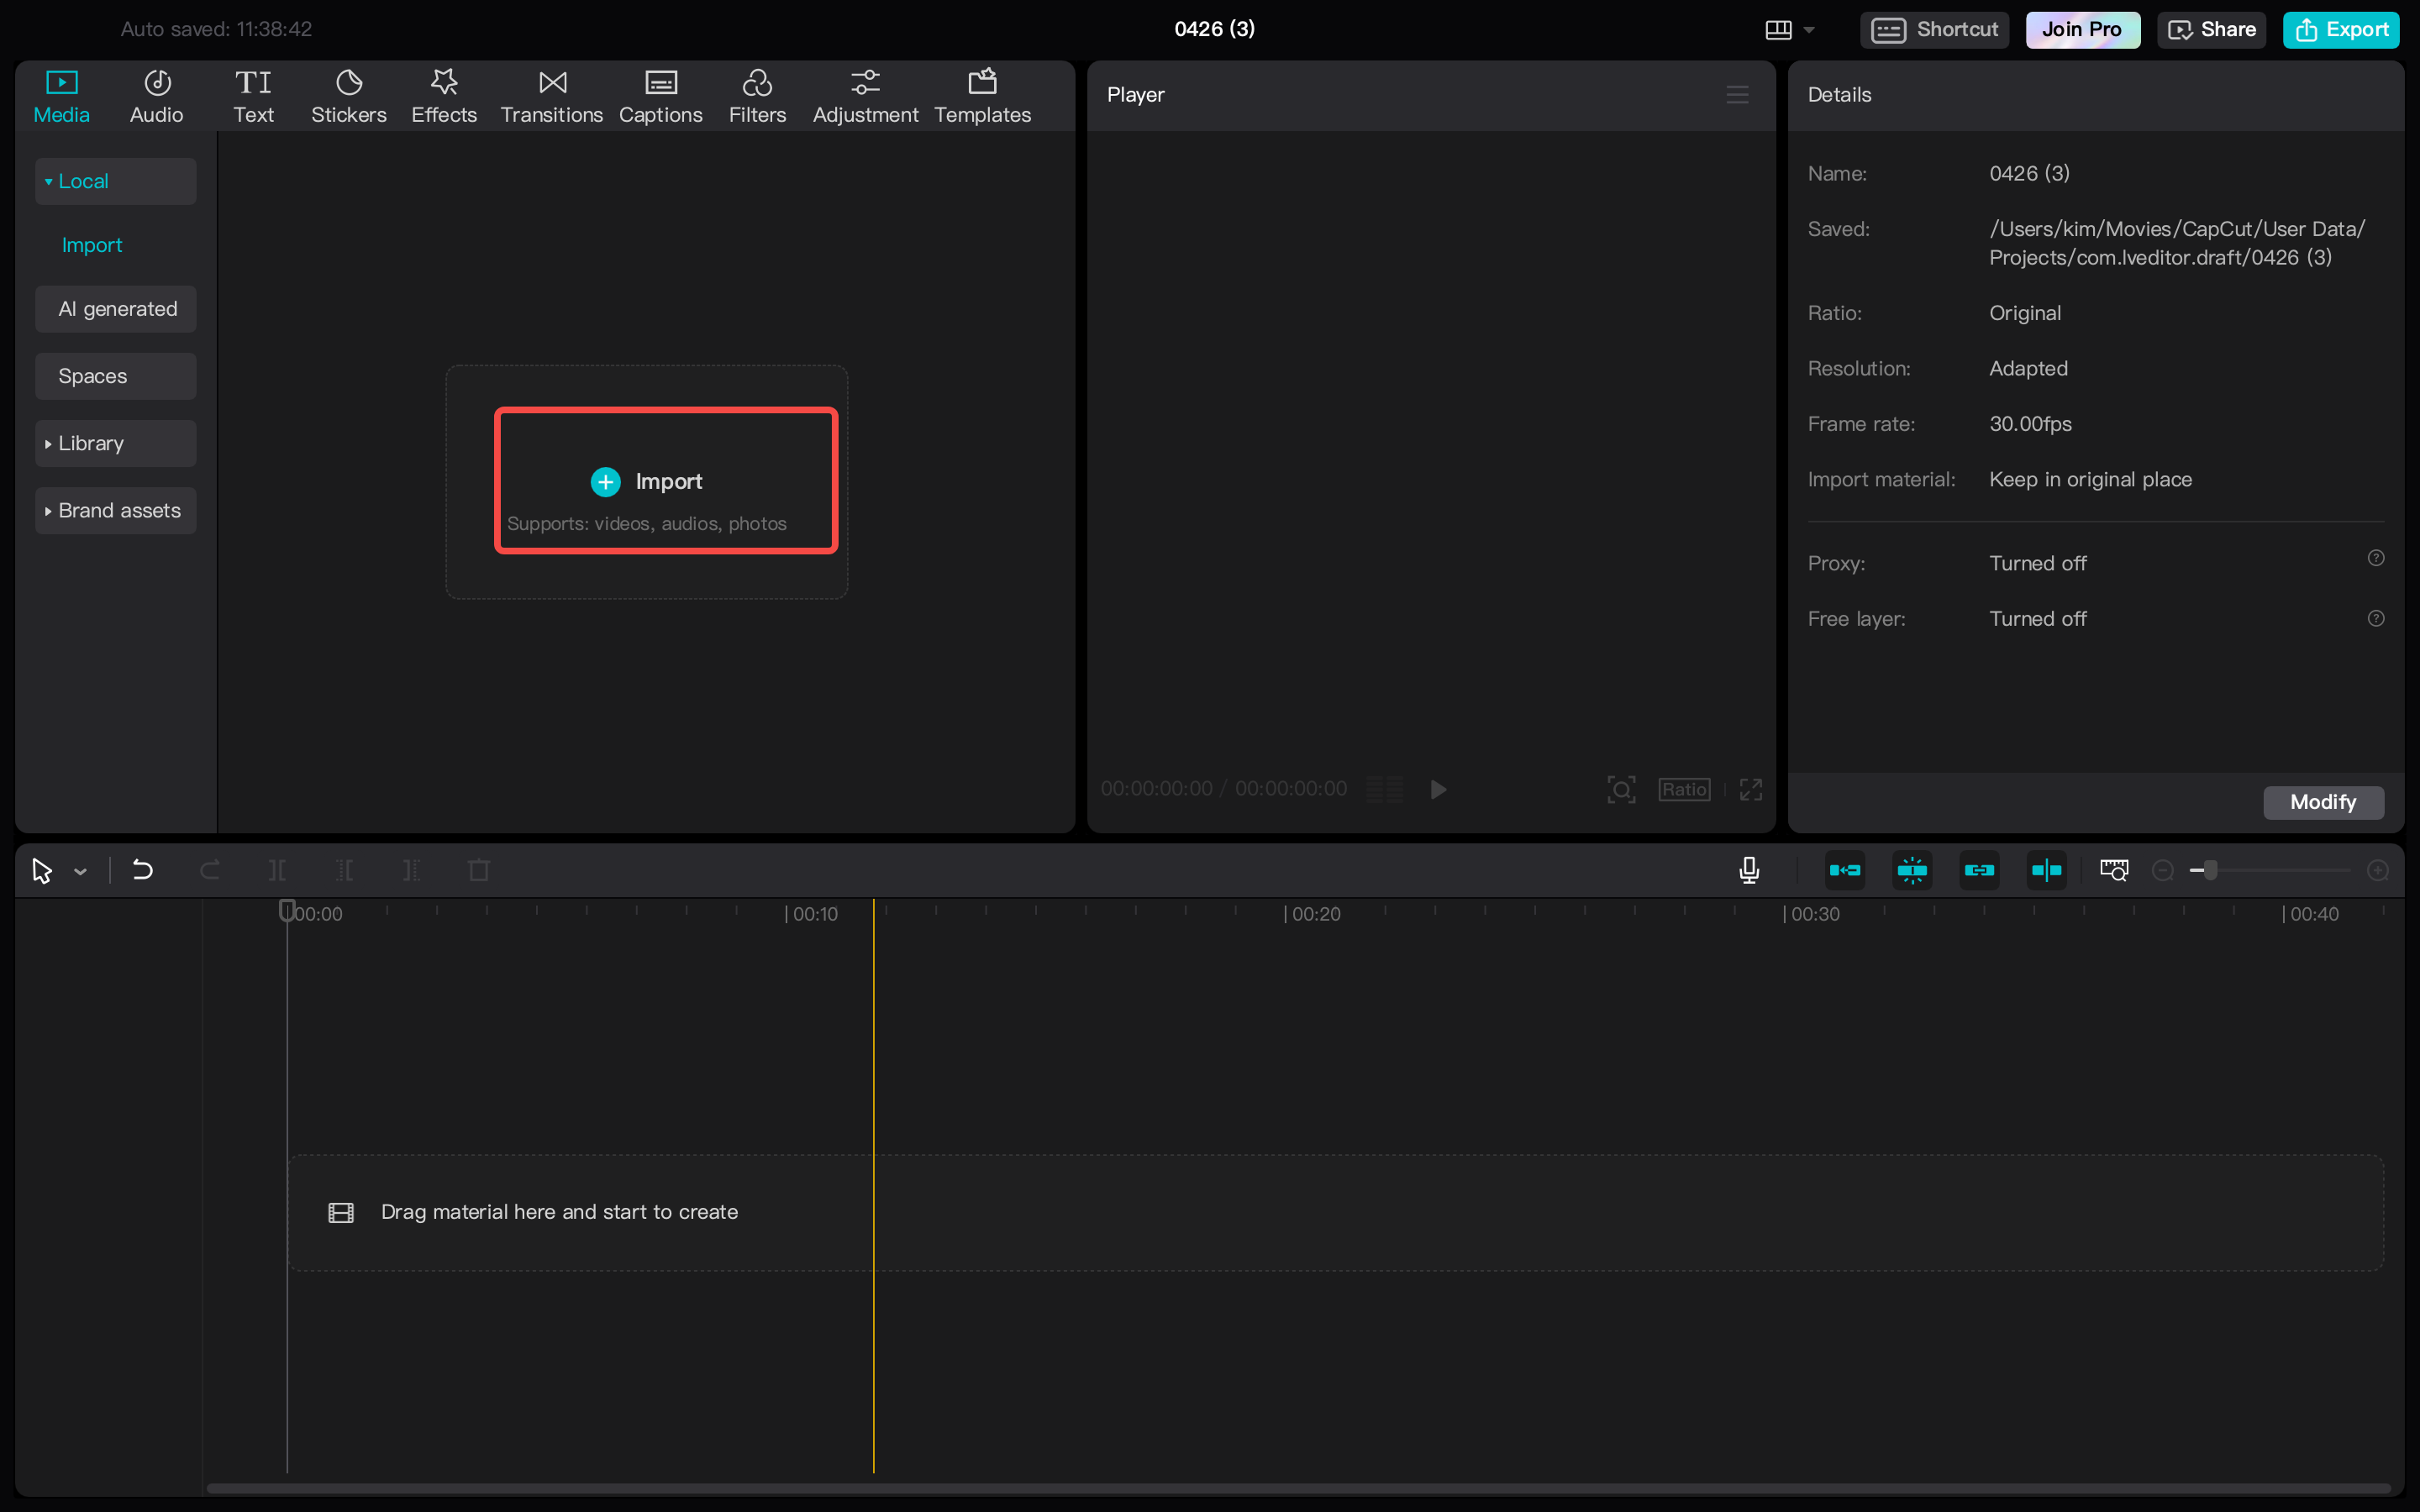Click the Modify project settings button
This screenshot has width=2420, height=1512.
[x=2323, y=801]
